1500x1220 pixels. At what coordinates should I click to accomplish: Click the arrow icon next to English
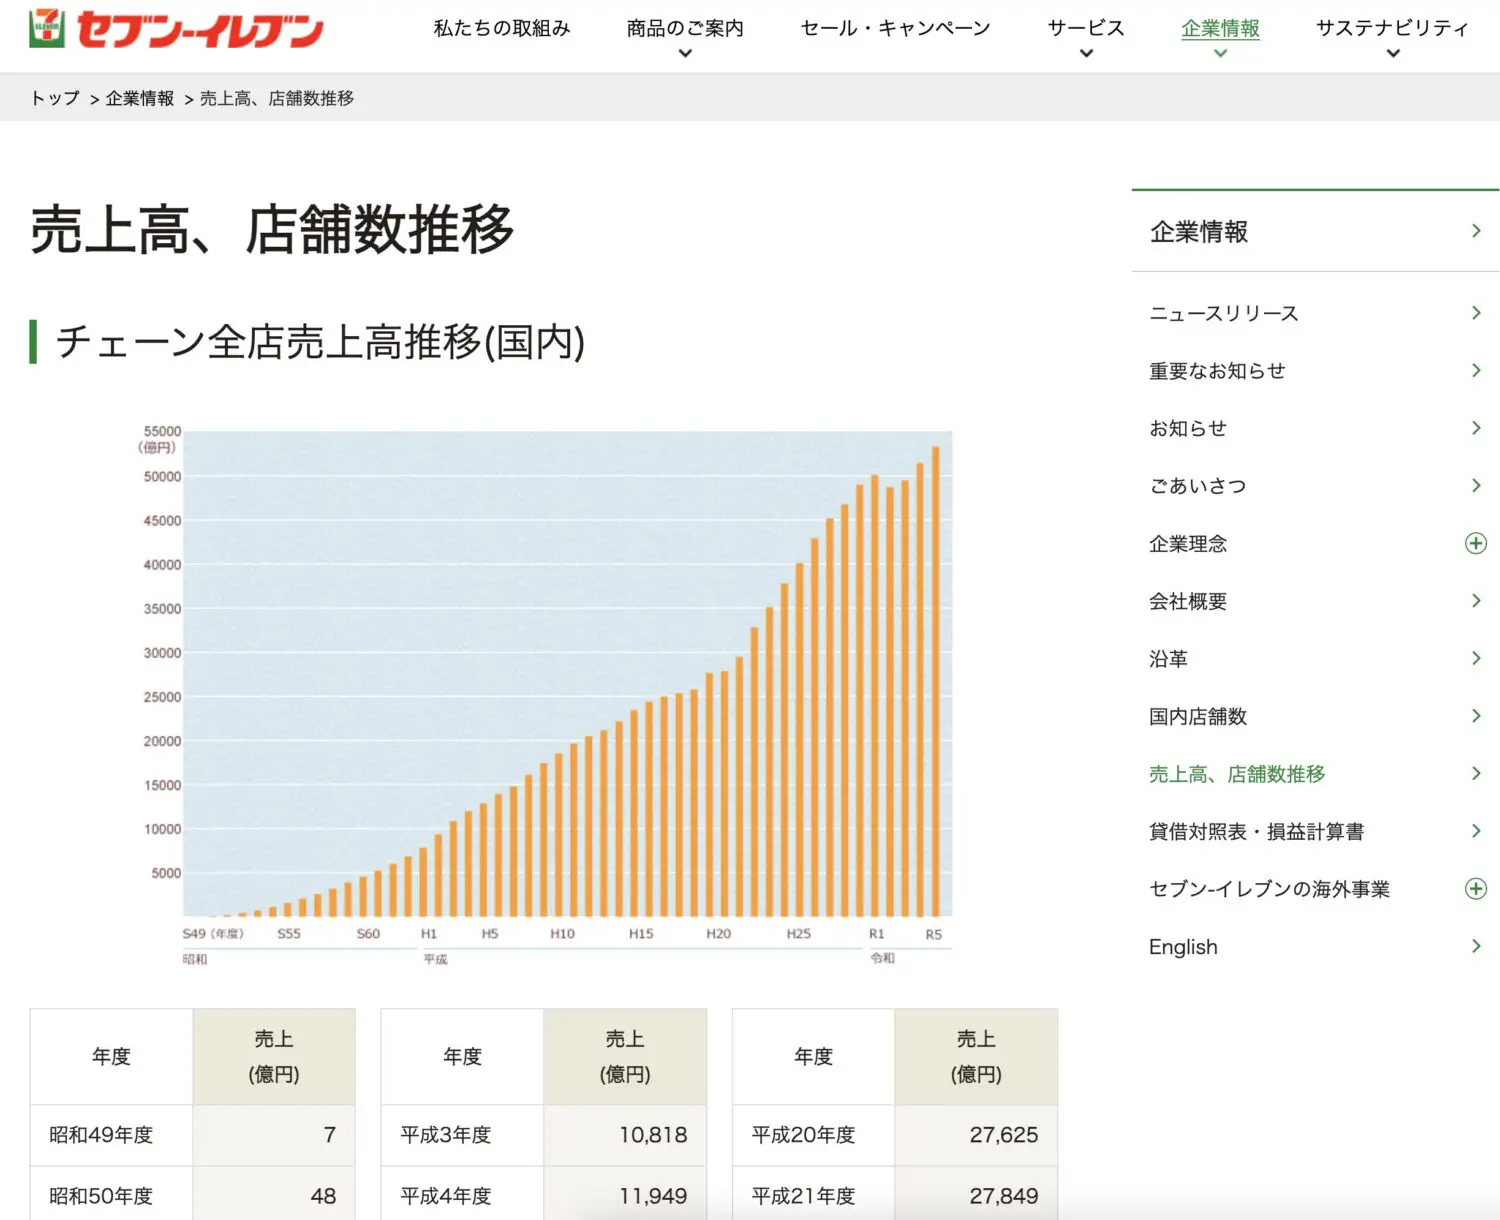click(1476, 946)
